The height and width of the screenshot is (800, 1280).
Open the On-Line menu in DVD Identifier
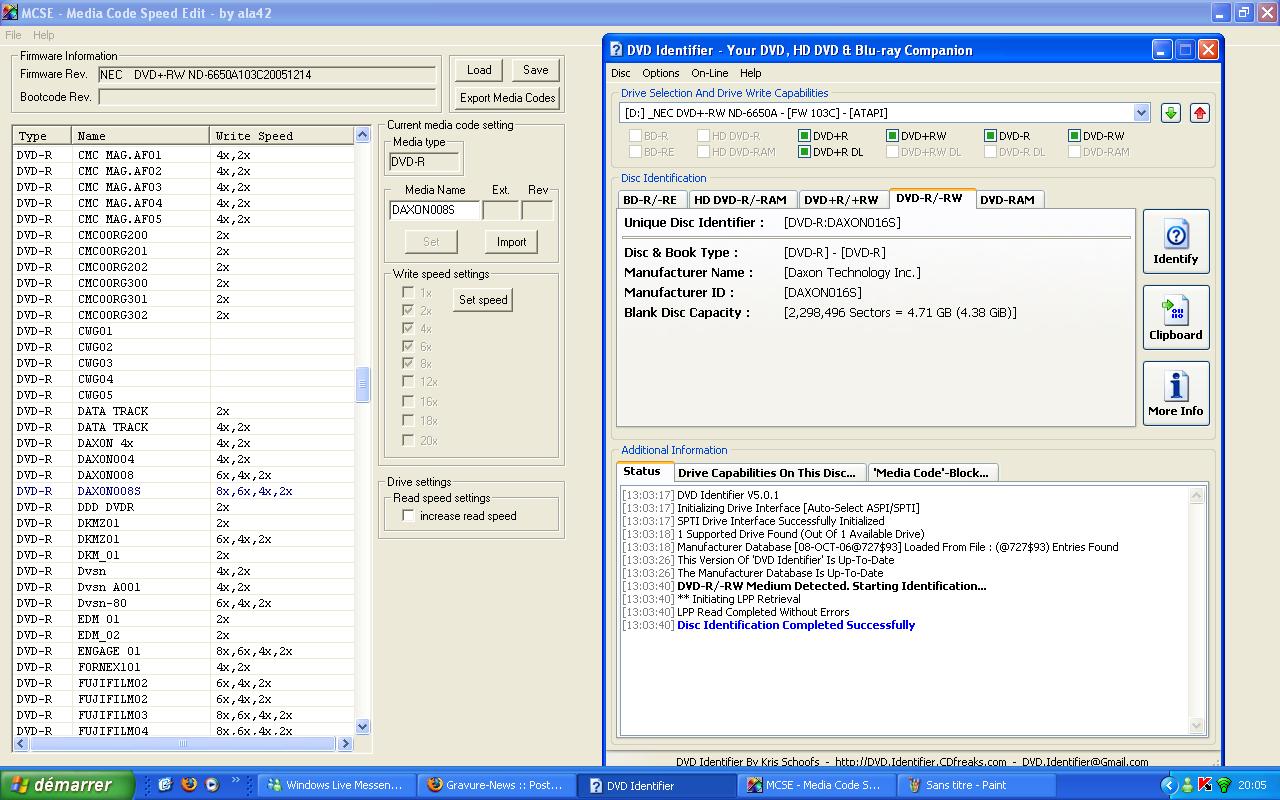(710, 73)
